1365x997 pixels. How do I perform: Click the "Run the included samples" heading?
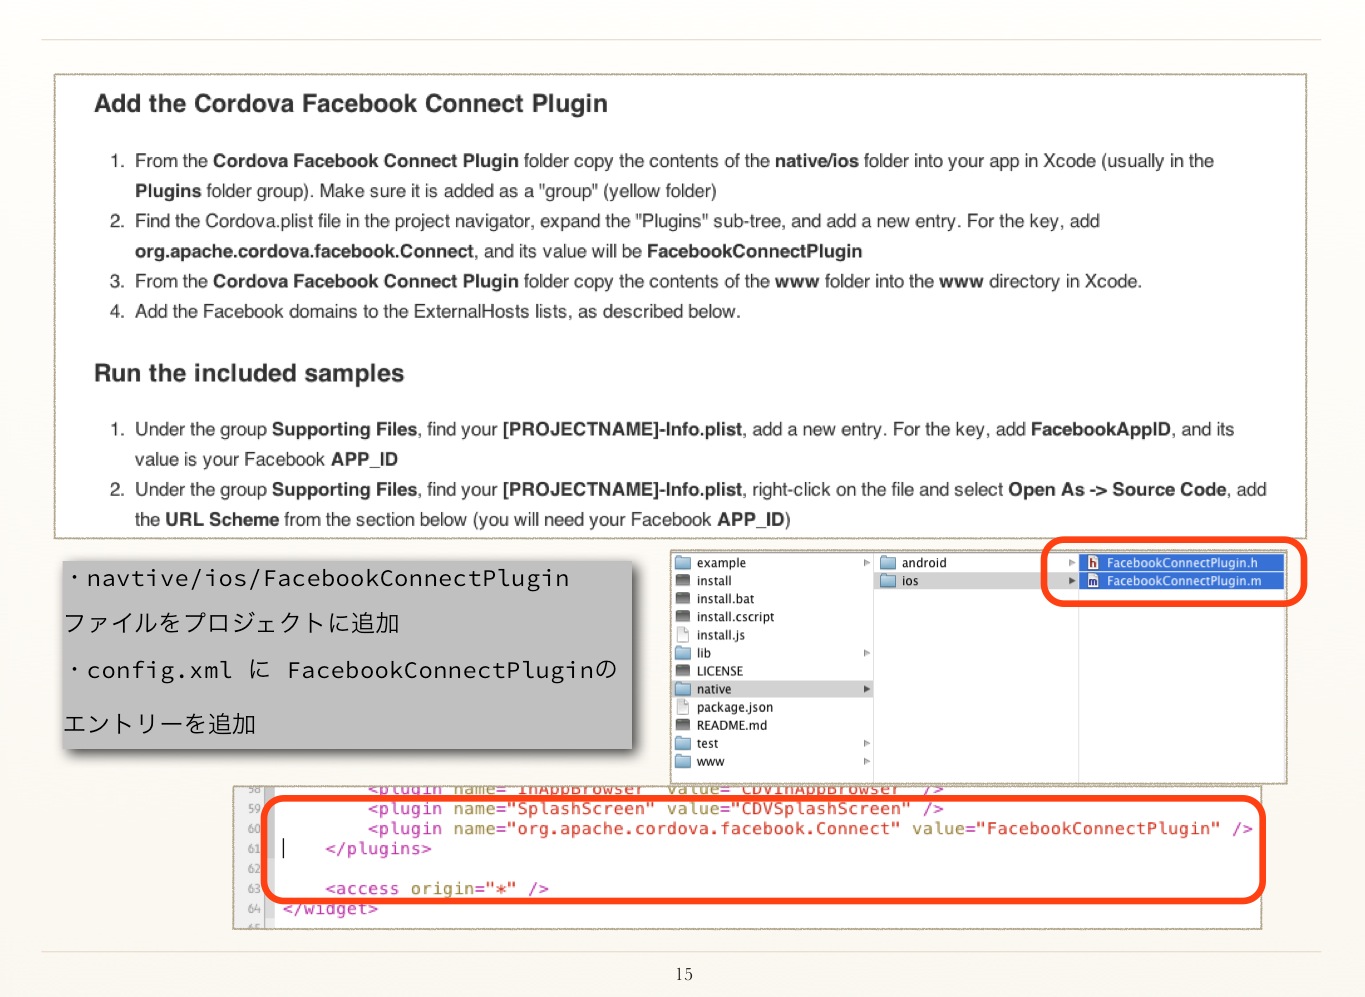[x=249, y=373]
